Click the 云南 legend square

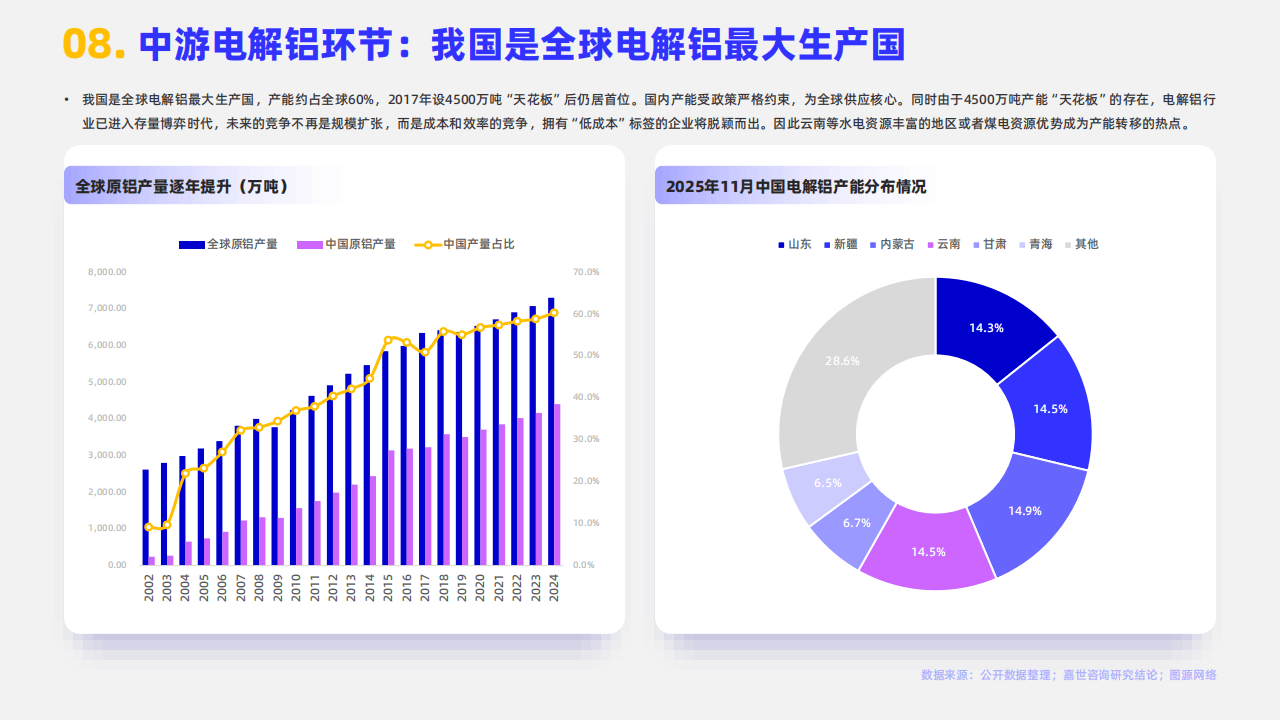coord(929,244)
